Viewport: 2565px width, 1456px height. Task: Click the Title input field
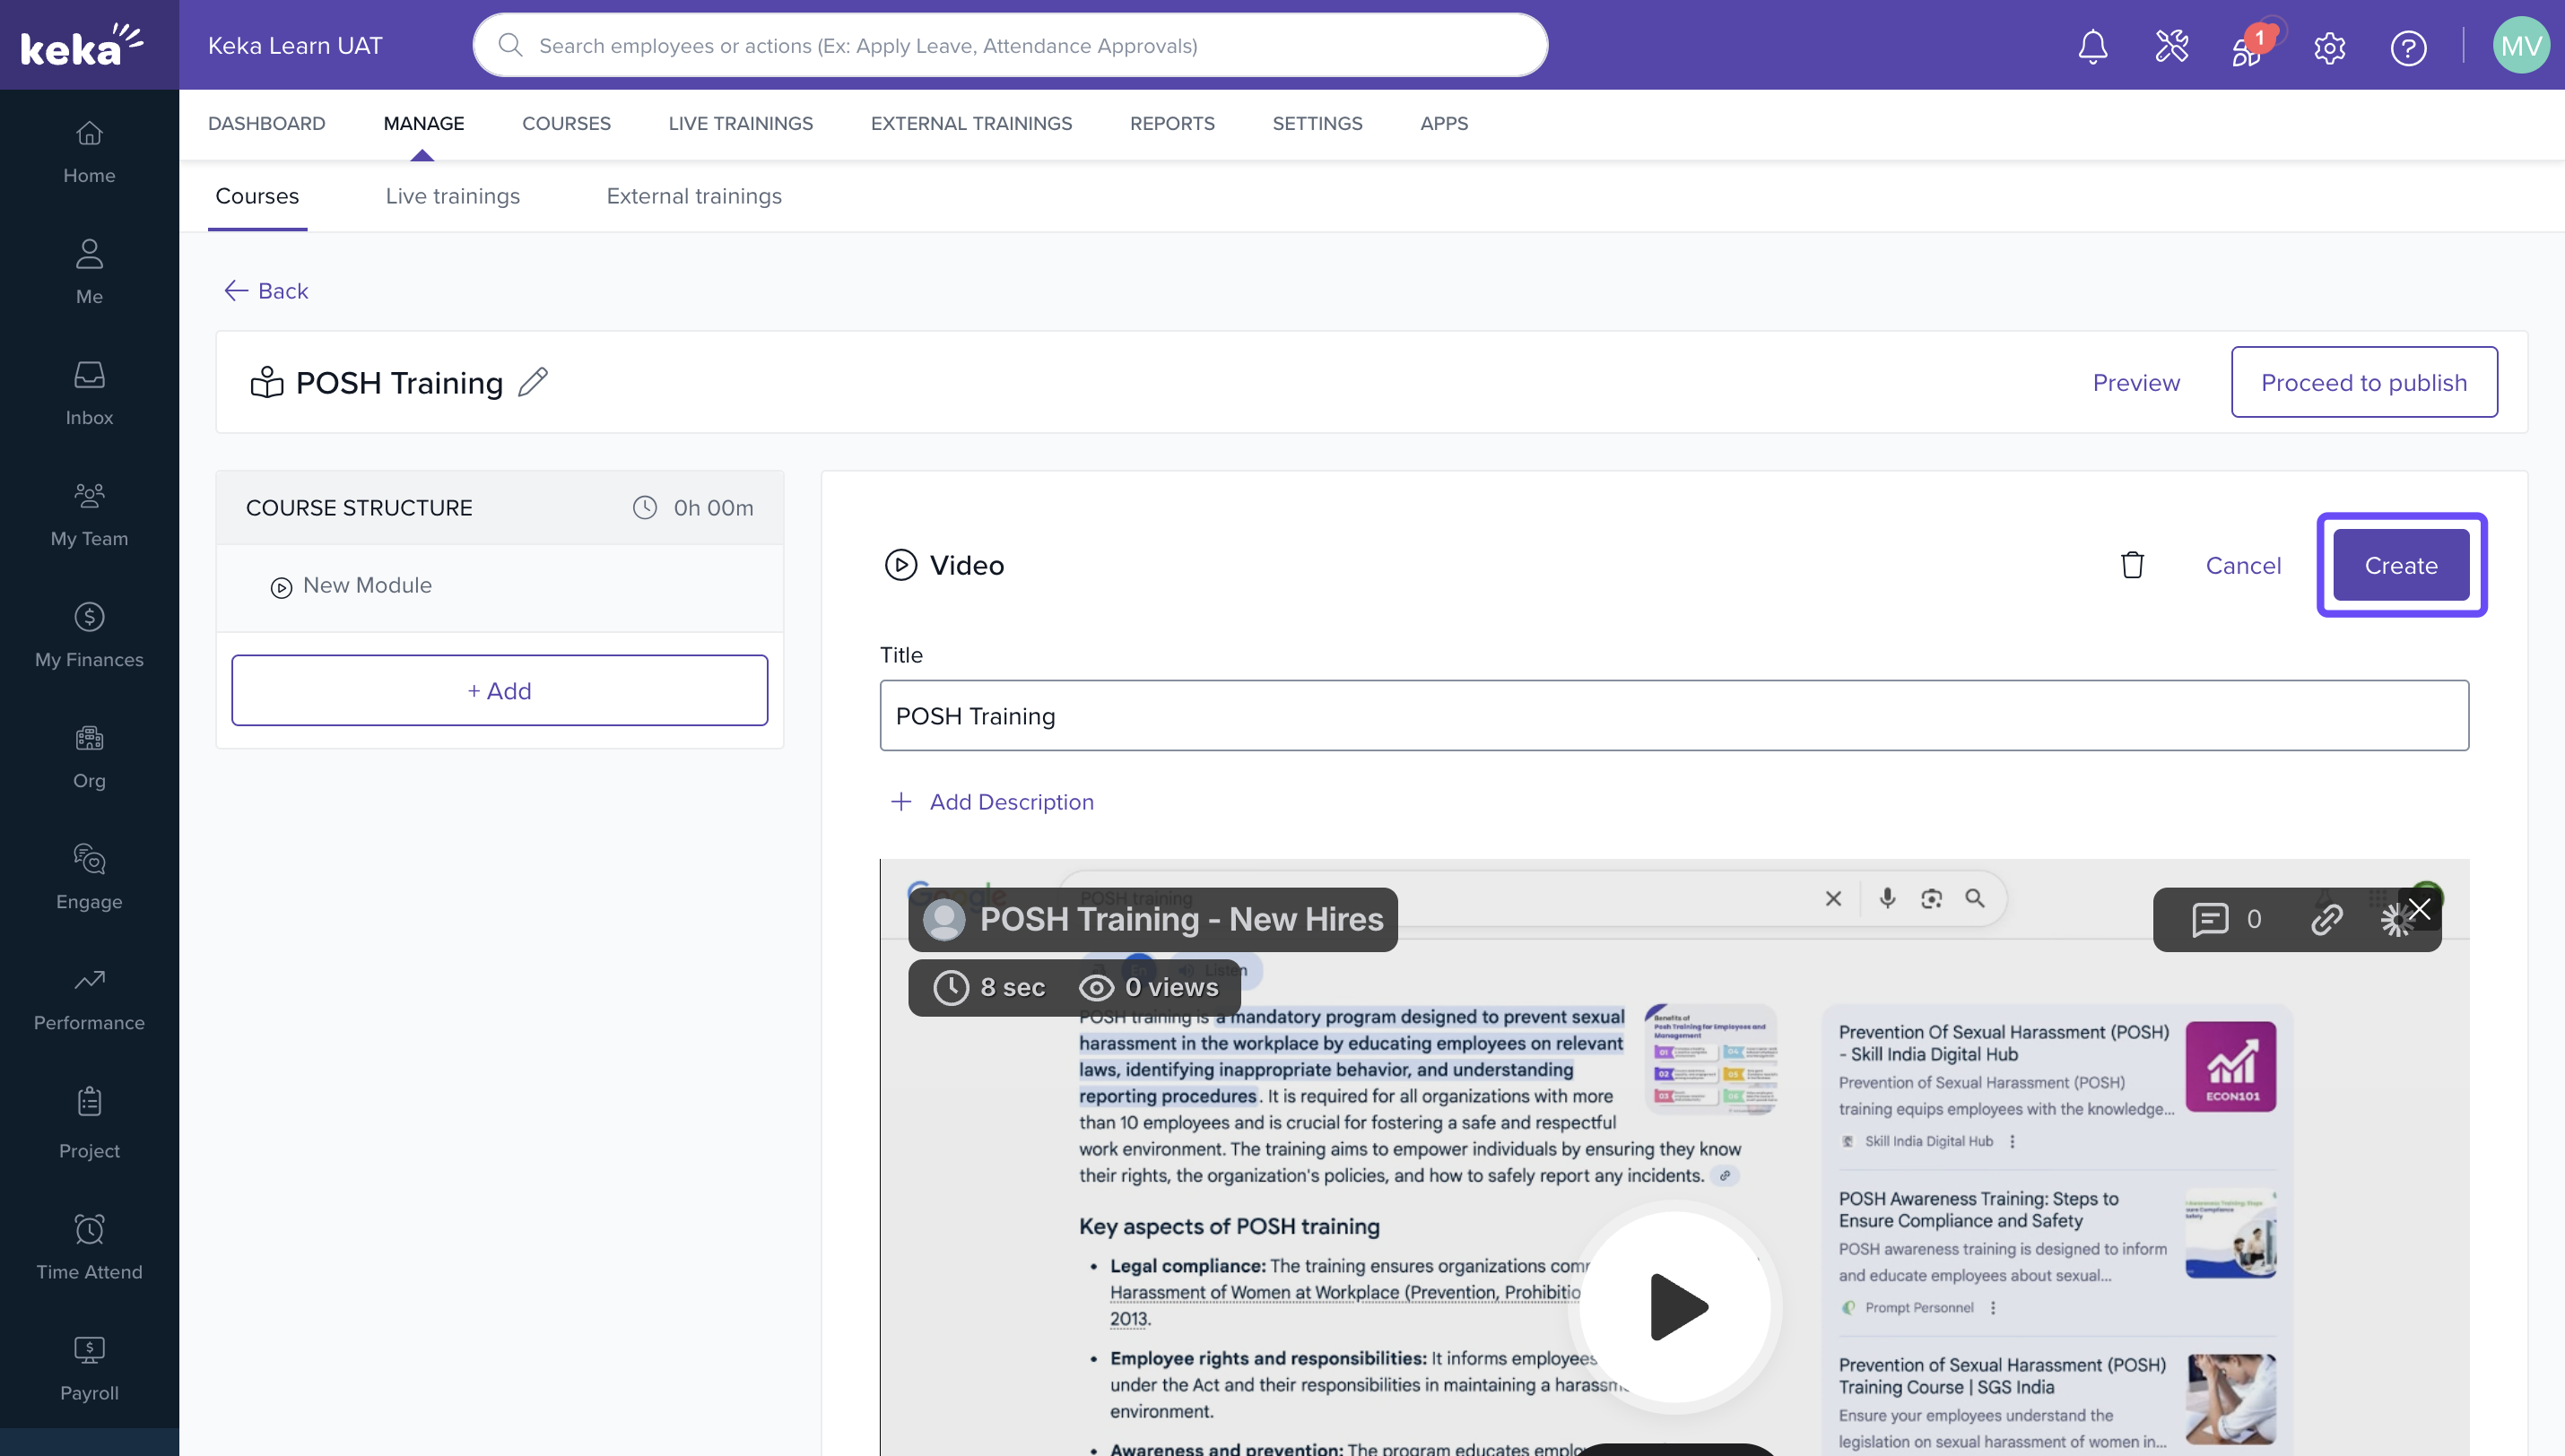tap(1673, 716)
